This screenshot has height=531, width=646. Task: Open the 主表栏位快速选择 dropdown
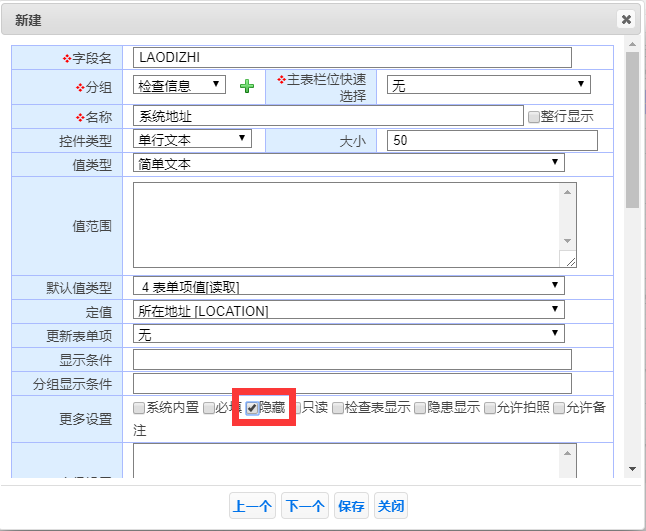pos(488,86)
